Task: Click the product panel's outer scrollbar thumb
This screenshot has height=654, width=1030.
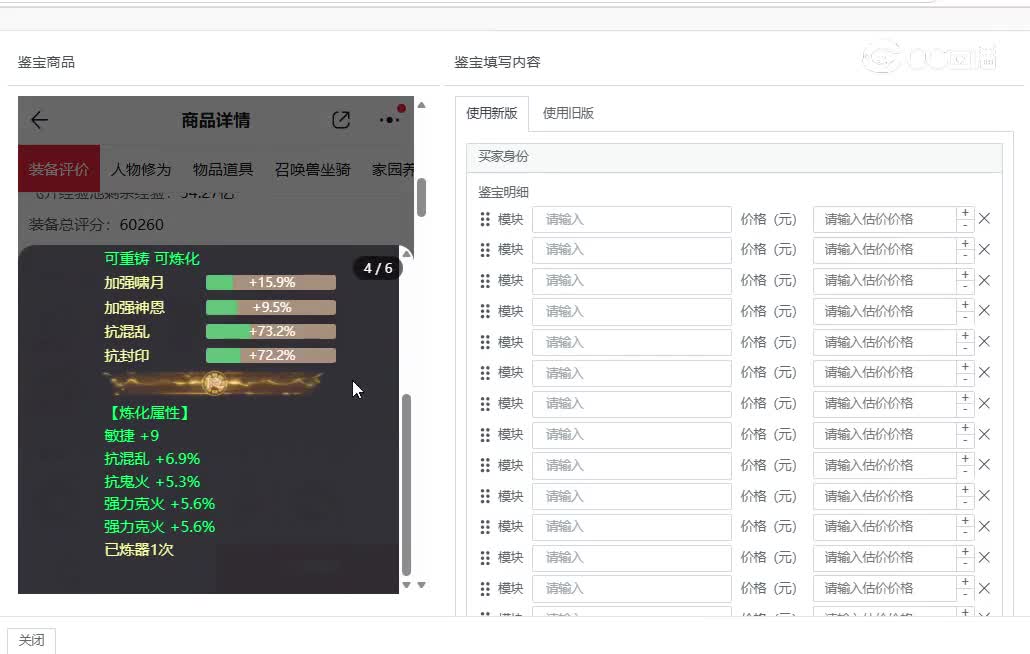Action: click(422, 197)
